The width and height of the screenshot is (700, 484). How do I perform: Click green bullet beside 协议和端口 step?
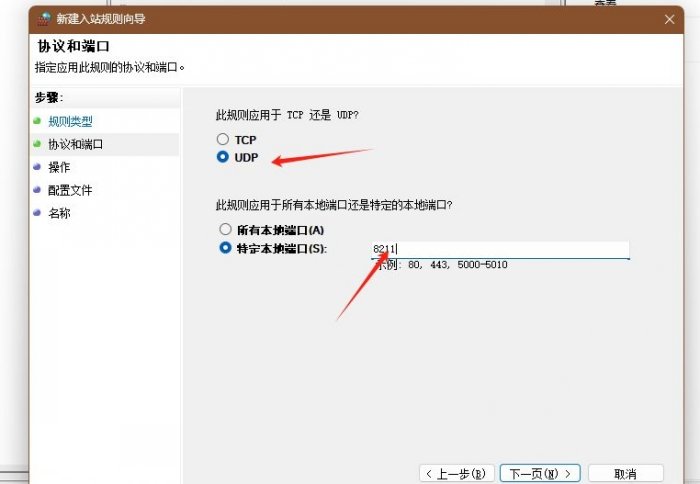[x=38, y=144]
